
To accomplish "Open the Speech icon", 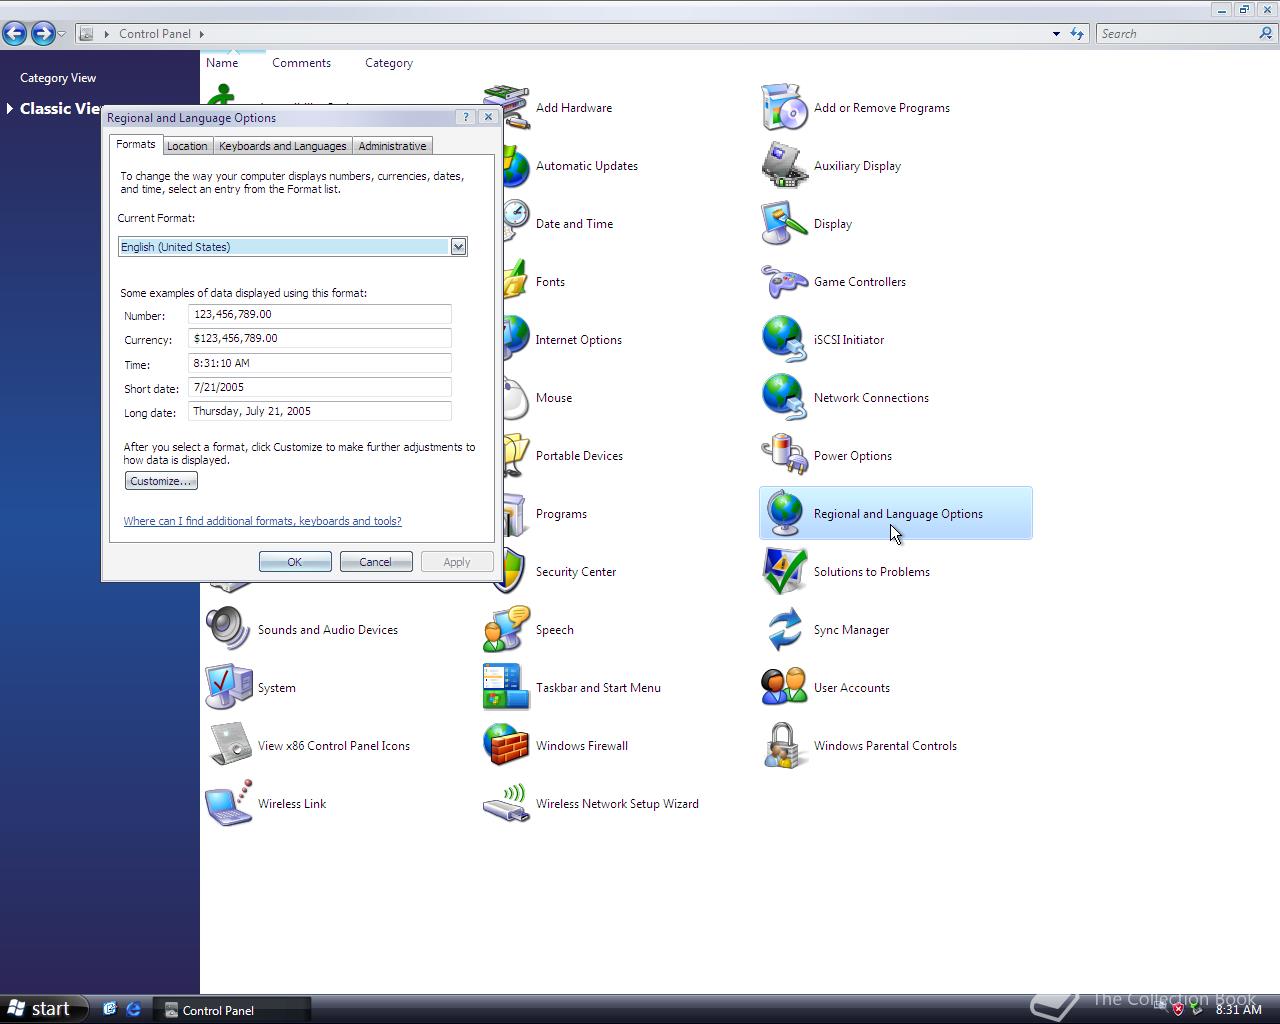I will 506,630.
